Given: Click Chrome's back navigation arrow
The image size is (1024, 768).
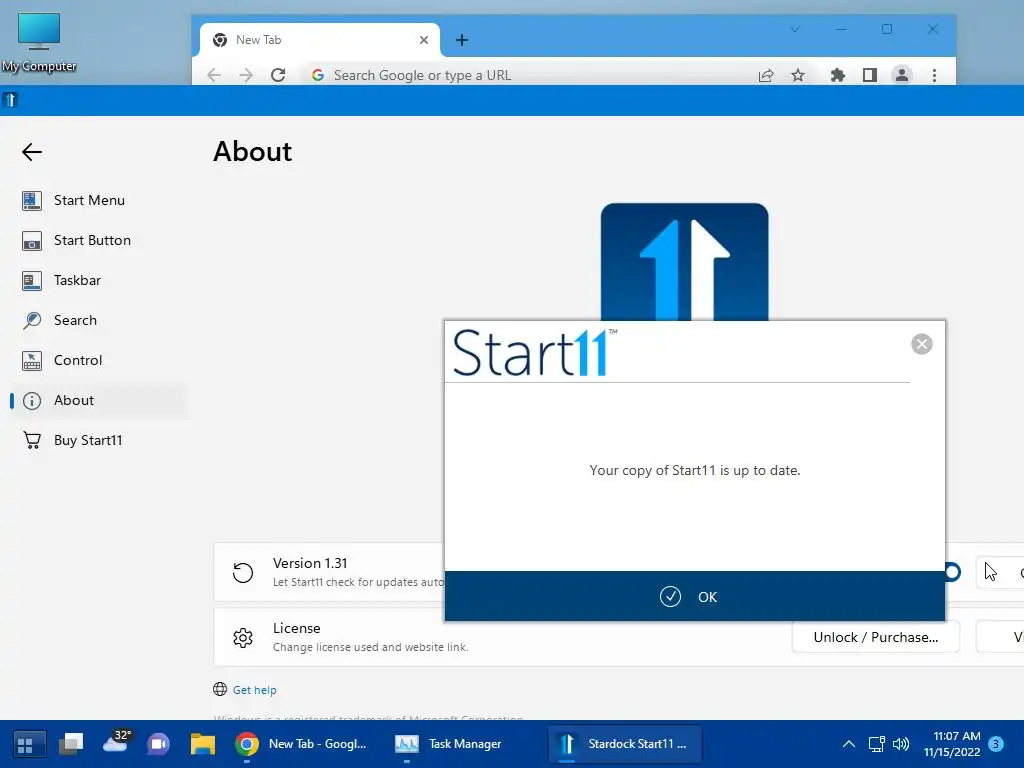Looking at the screenshot, I should point(214,75).
